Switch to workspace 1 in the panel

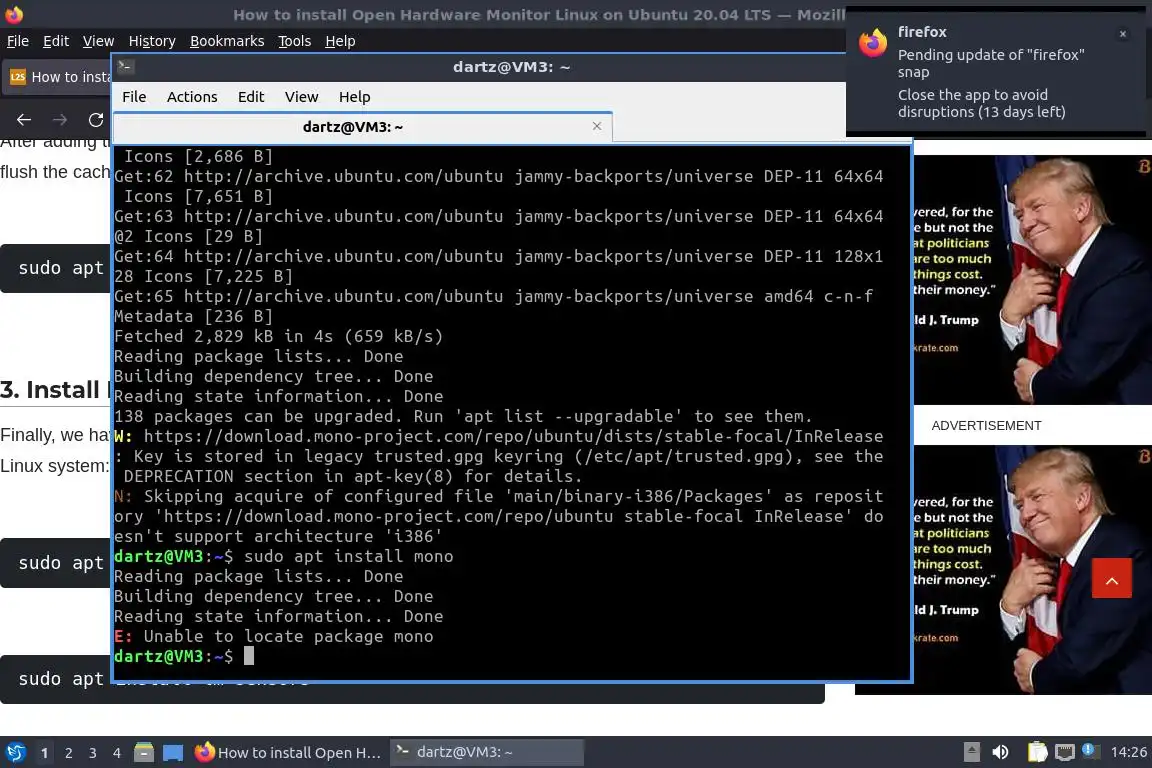(x=45, y=753)
